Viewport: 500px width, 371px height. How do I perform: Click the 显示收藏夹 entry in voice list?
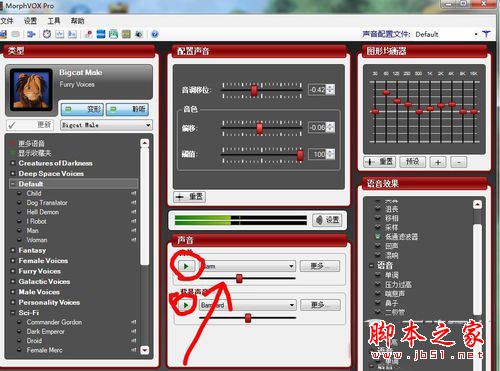click(x=34, y=153)
